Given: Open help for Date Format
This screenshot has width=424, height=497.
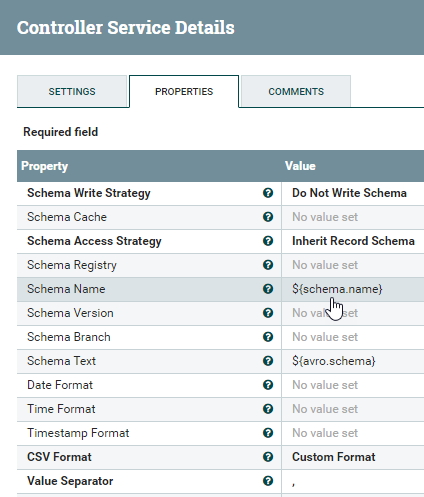Looking at the screenshot, I should click(x=268, y=385).
